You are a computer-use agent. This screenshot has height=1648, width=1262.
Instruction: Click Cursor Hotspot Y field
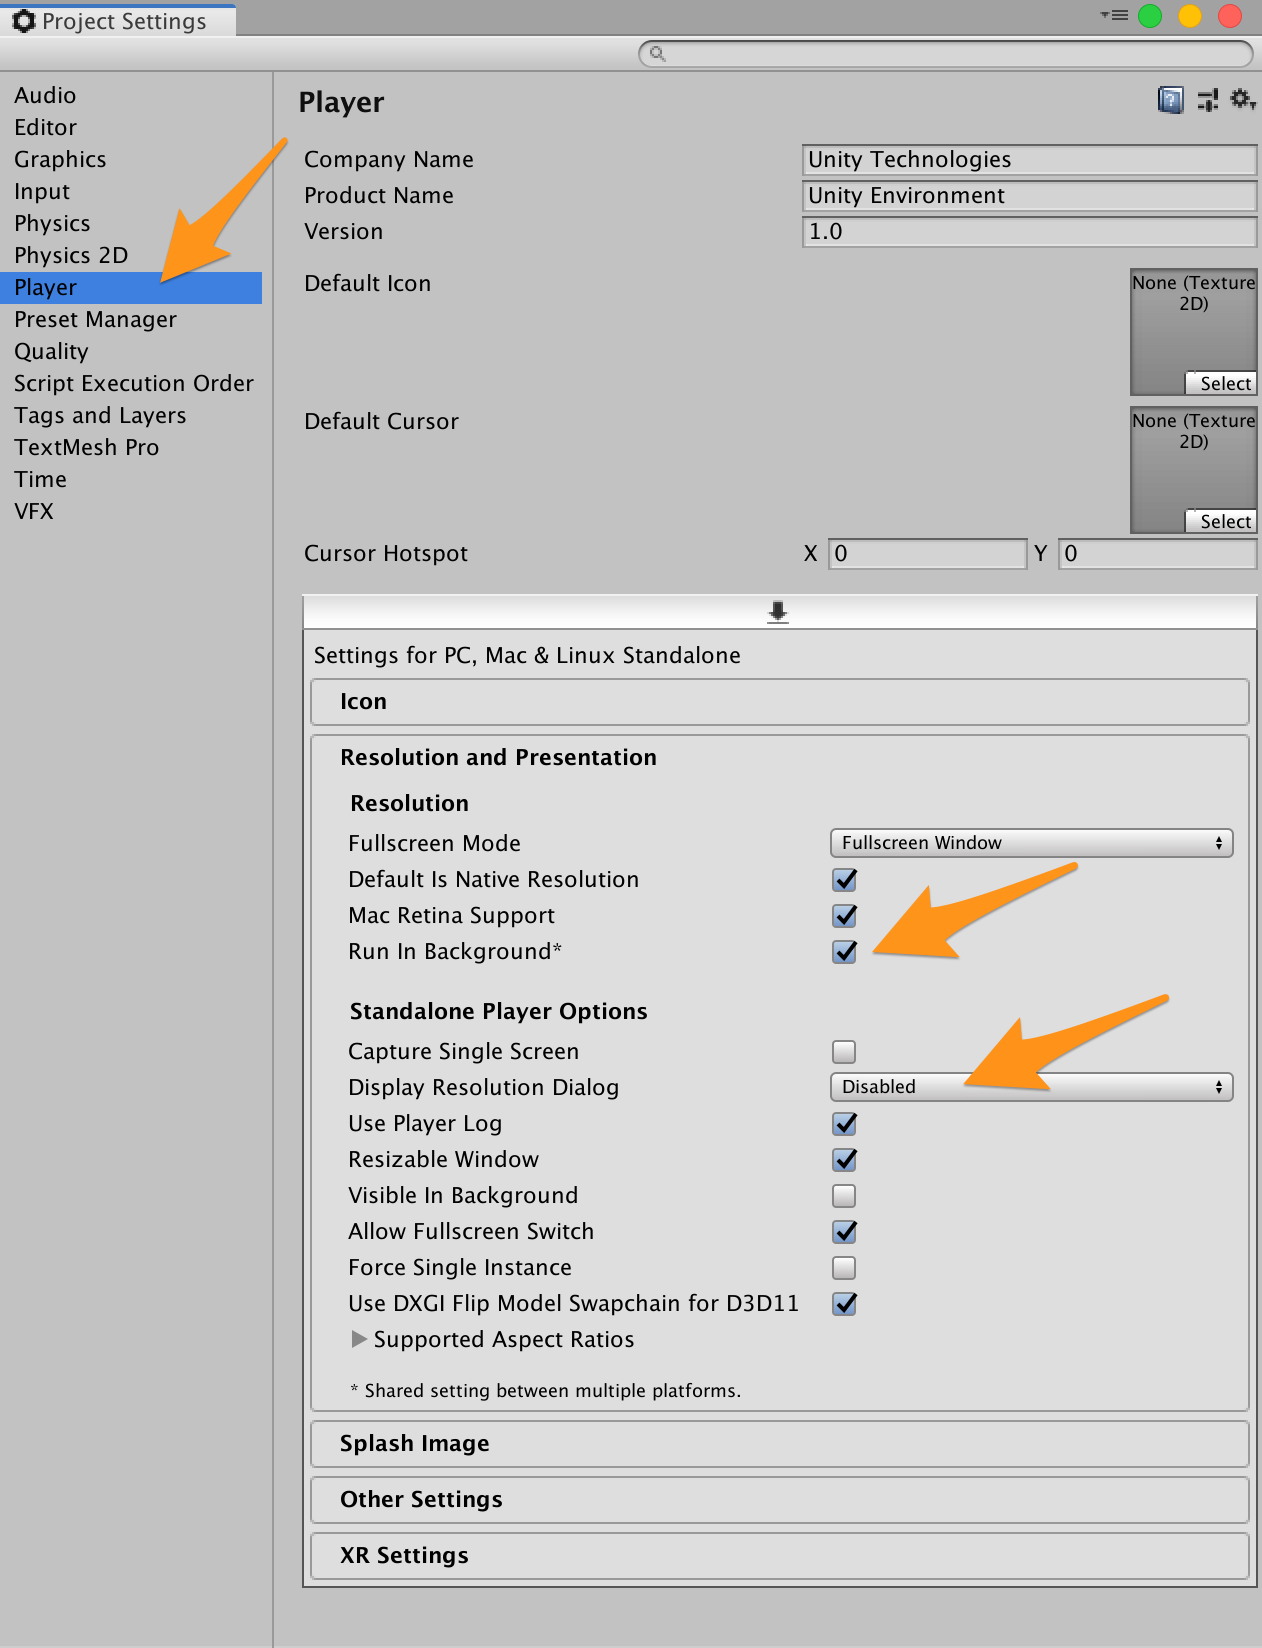[x=1157, y=554]
